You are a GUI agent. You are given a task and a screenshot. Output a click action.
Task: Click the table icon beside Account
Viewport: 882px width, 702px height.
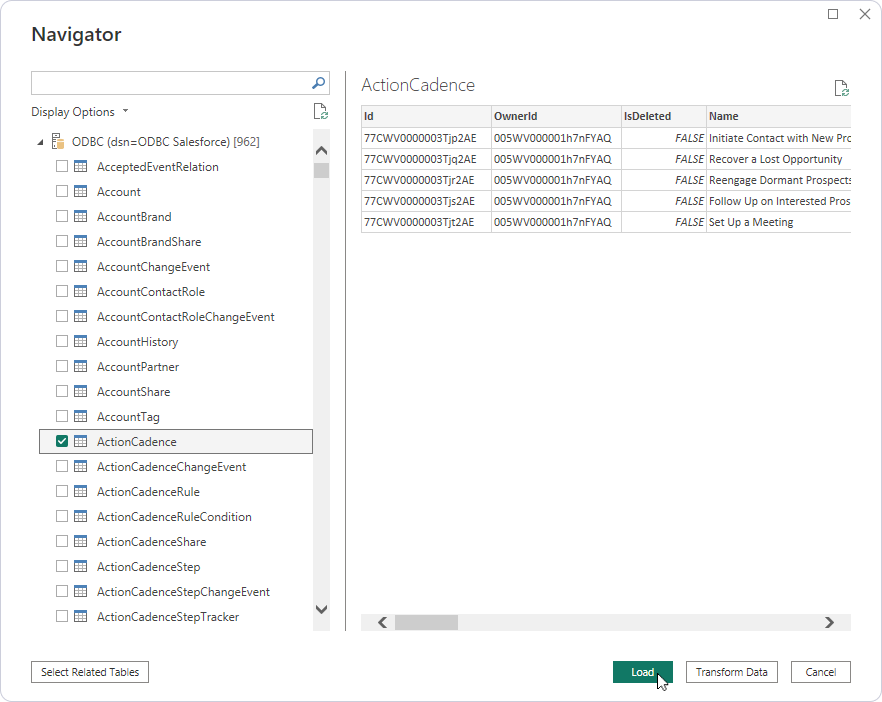(x=80, y=192)
